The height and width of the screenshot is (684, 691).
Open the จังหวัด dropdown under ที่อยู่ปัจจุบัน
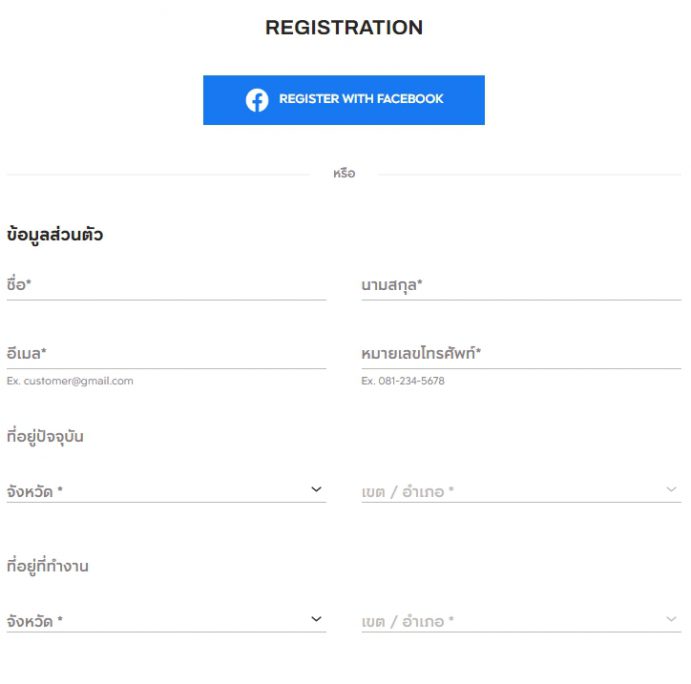166,491
